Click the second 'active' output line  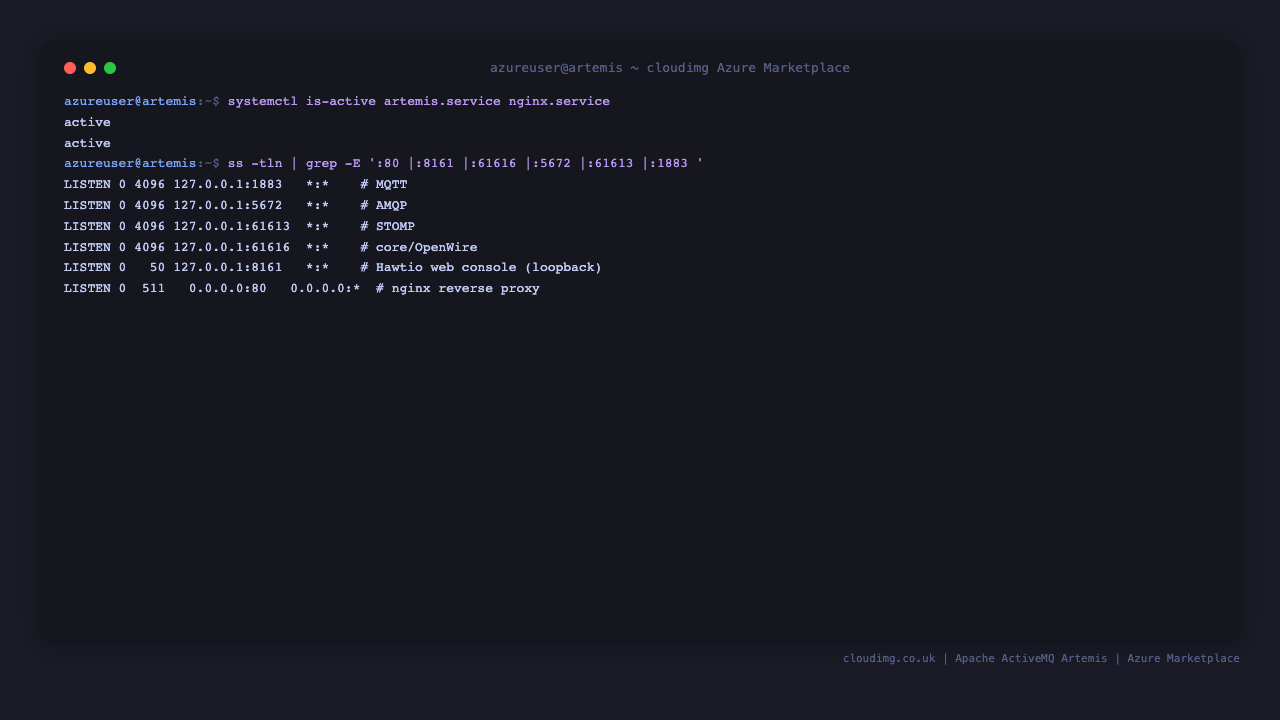click(87, 143)
